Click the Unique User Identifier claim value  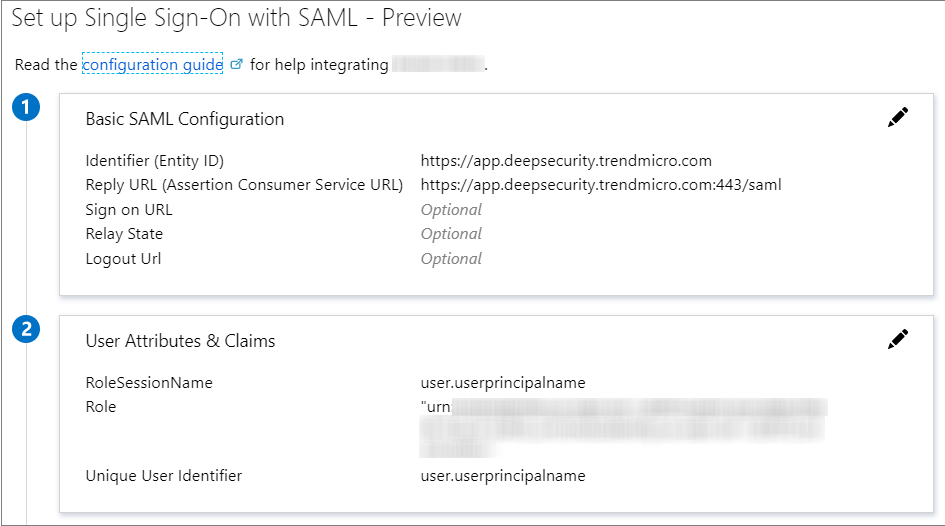[503, 476]
